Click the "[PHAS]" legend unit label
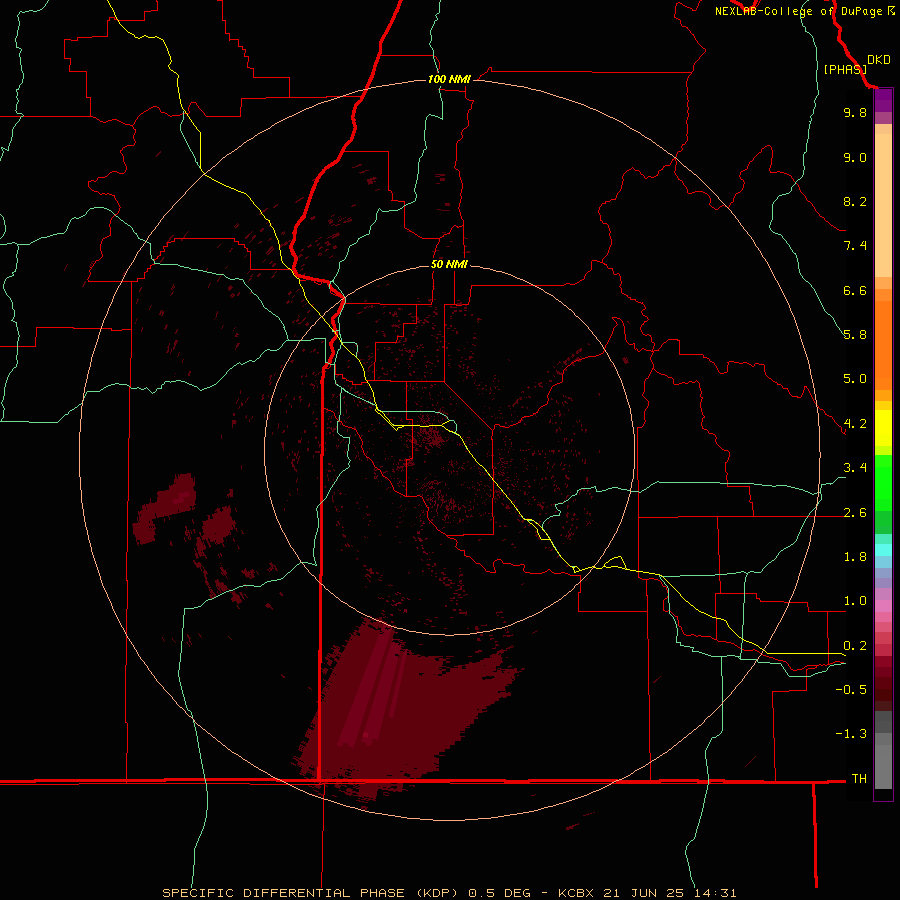Screen dimensions: 900x900 [x=844, y=70]
